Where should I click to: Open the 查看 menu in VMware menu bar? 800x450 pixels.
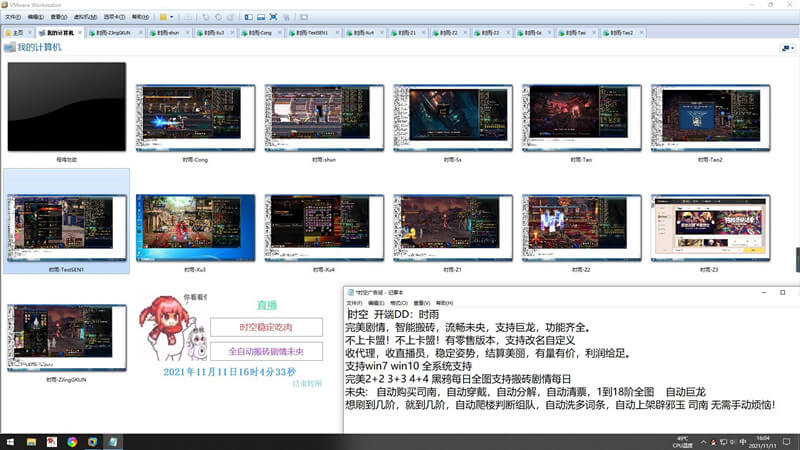point(59,17)
